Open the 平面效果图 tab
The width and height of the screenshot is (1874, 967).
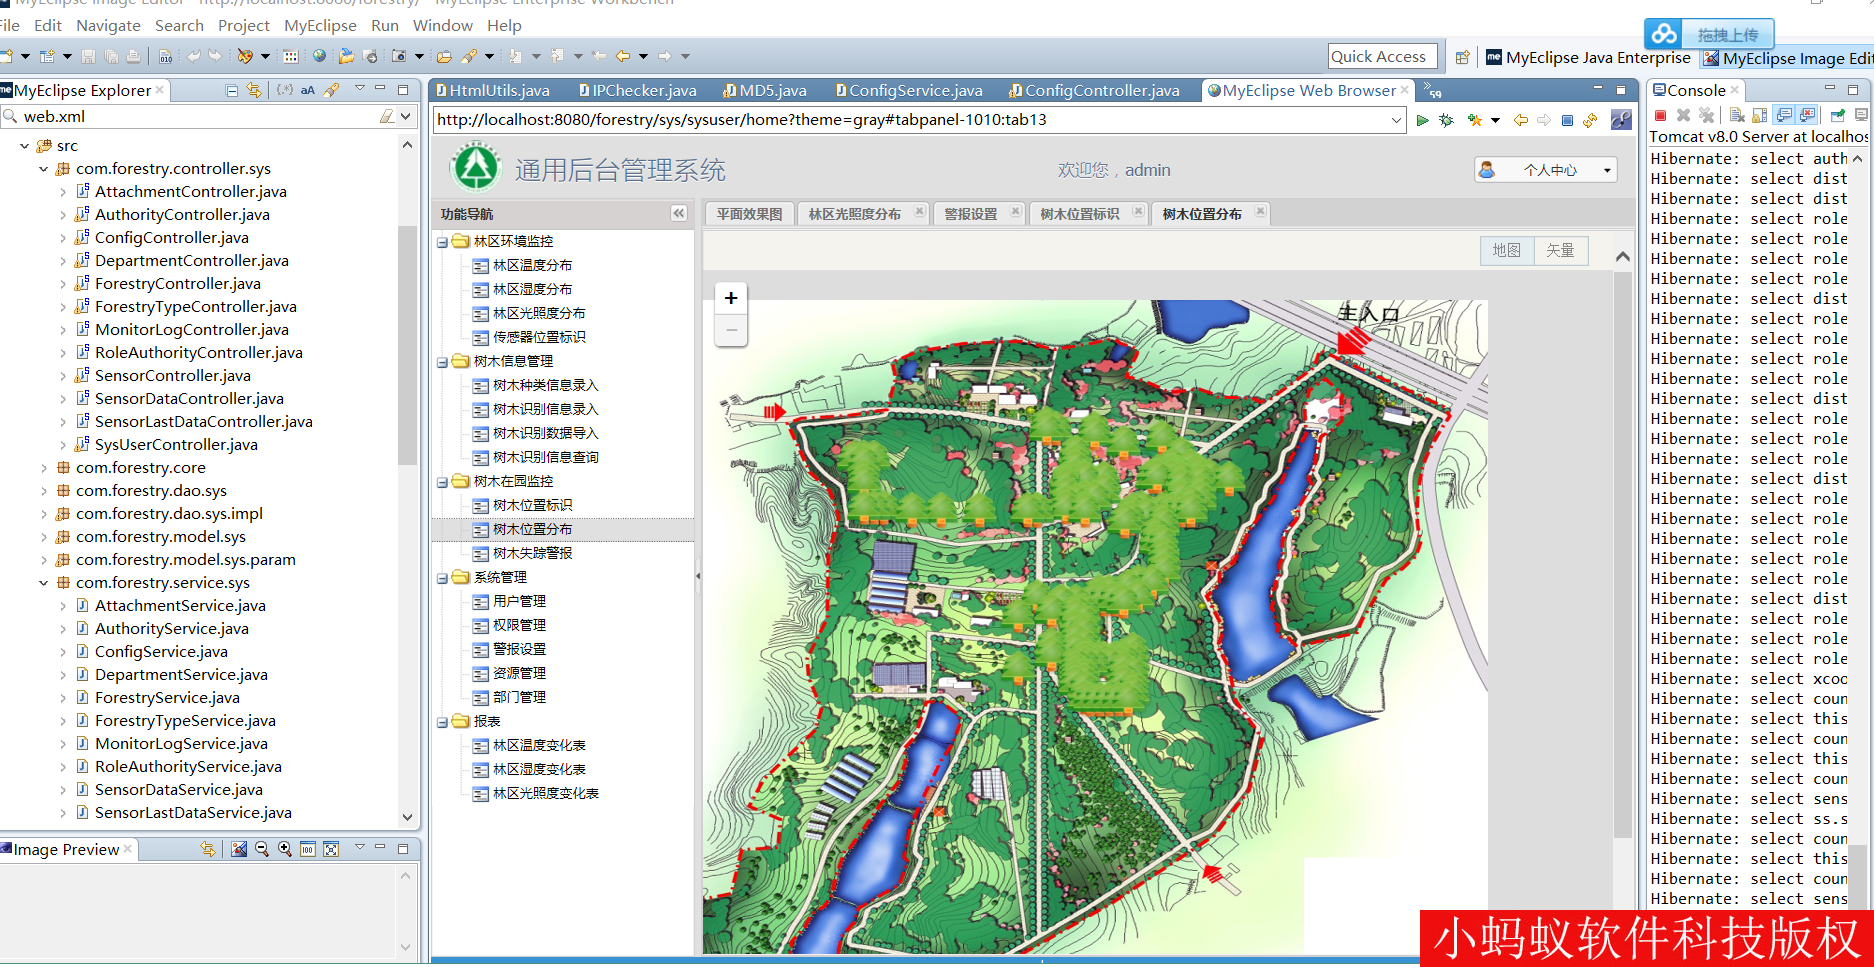pos(749,214)
